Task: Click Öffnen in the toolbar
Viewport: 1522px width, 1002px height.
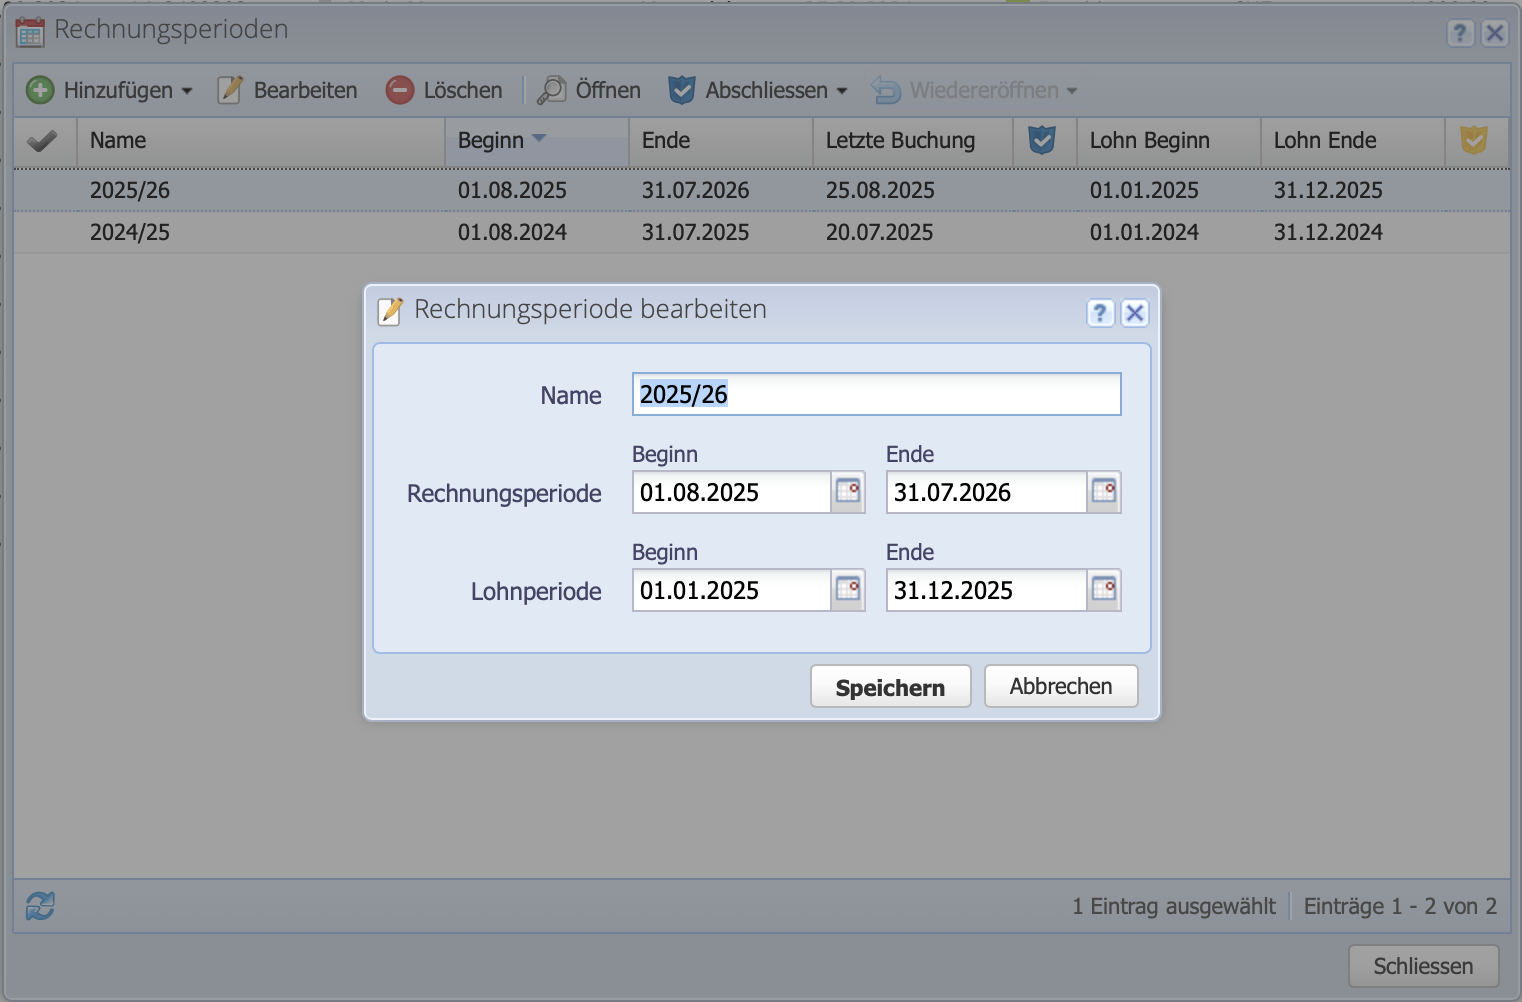Action: point(589,90)
